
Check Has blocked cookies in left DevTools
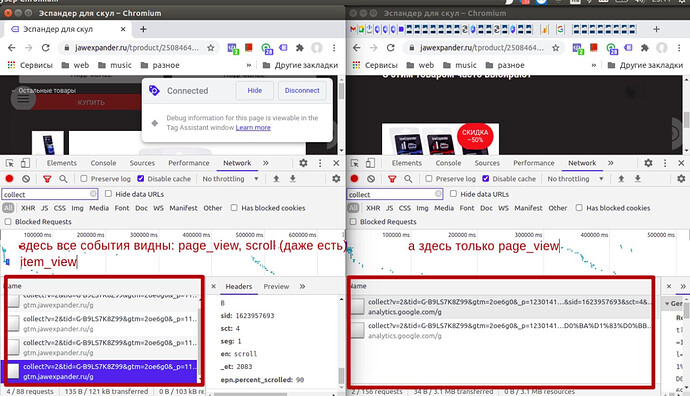coord(234,208)
